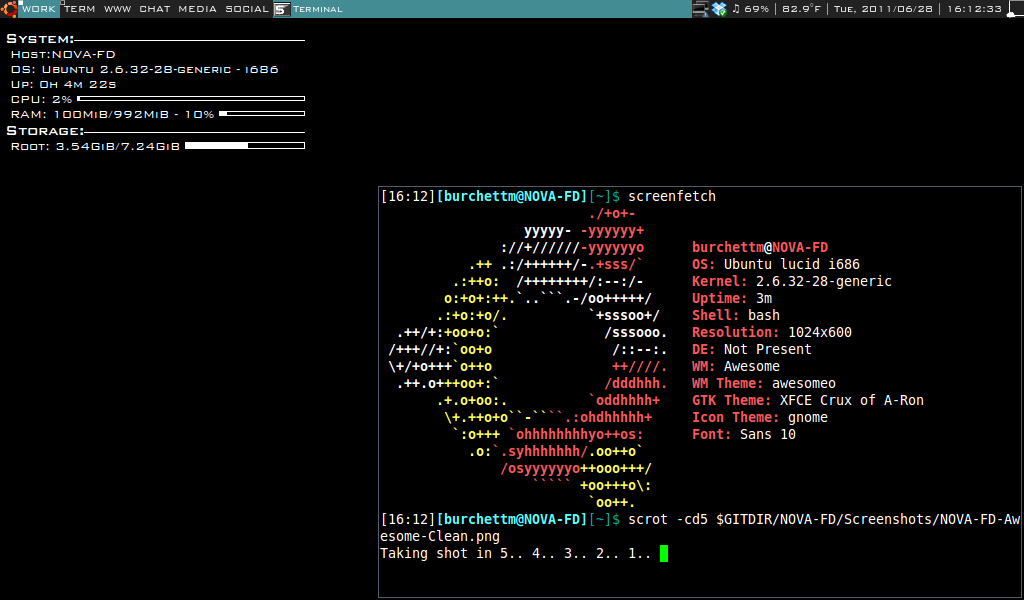Click the Taking shot in 5.. 4.. countdown line
Screen dimensions: 1024x600
[x=515, y=553]
